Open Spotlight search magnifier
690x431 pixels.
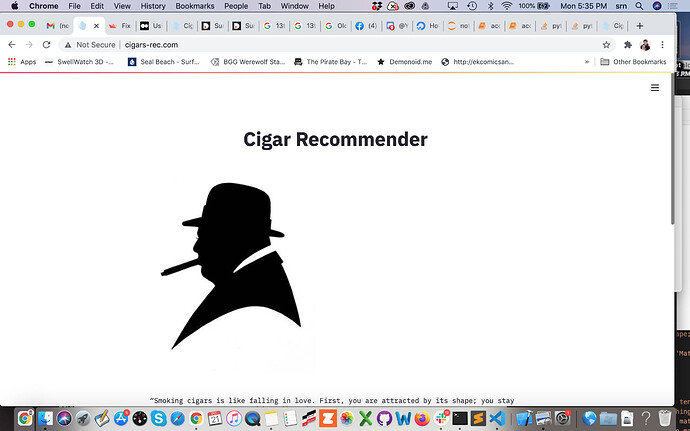pyautogui.click(x=639, y=6)
